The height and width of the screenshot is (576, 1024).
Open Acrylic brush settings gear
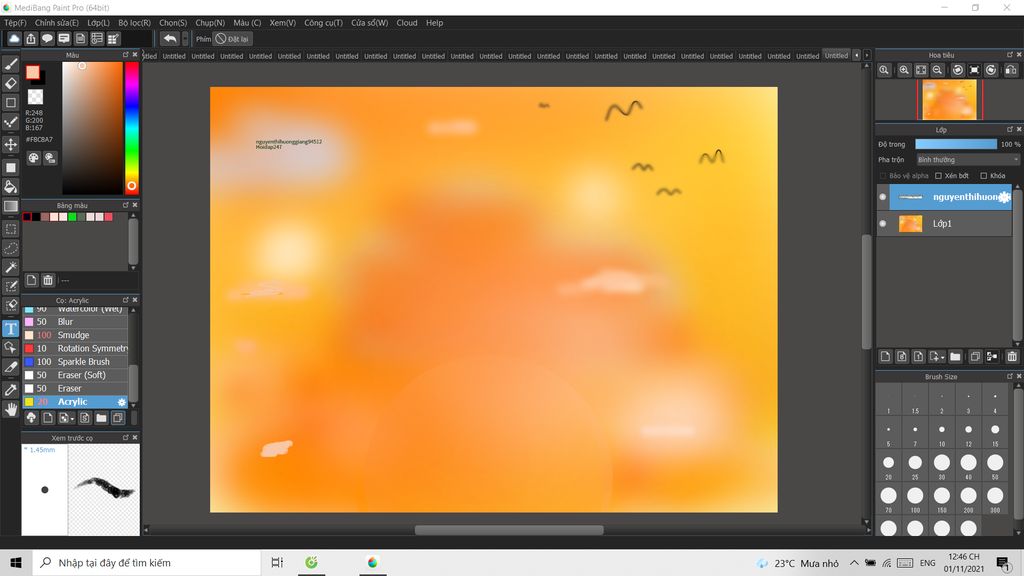(x=121, y=402)
